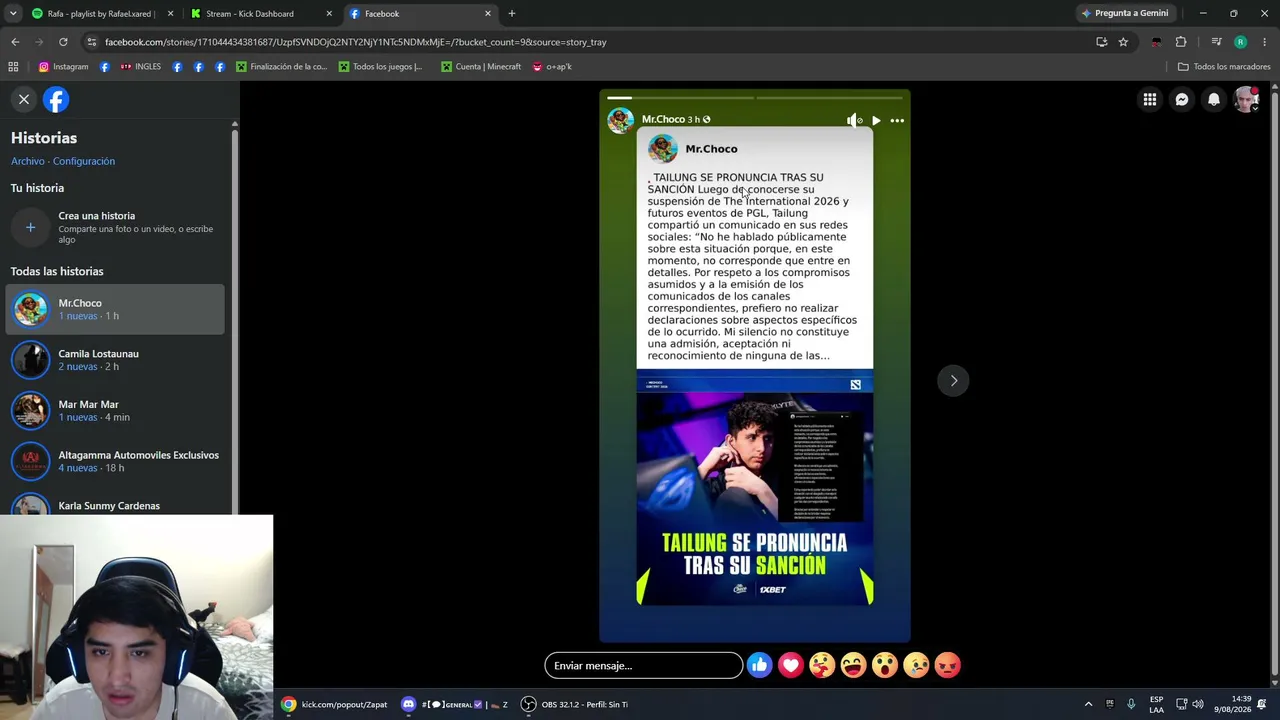
Task: Select the Facebook browser tab
Action: click(x=420, y=13)
